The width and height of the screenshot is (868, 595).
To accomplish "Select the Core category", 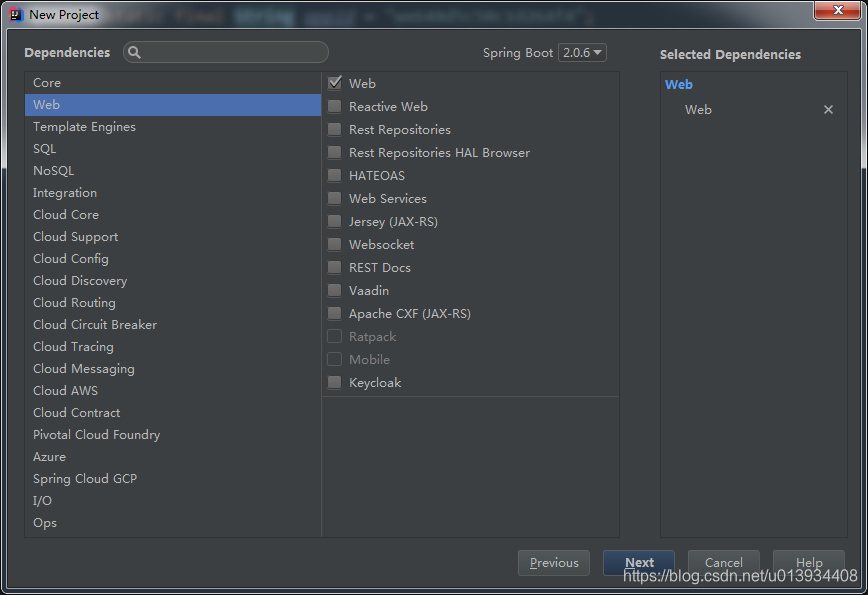I will [x=173, y=82].
